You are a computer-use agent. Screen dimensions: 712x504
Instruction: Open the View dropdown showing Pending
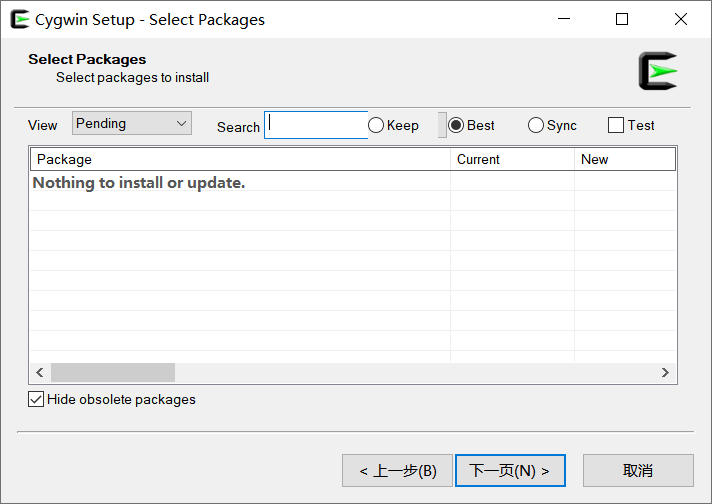132,123
